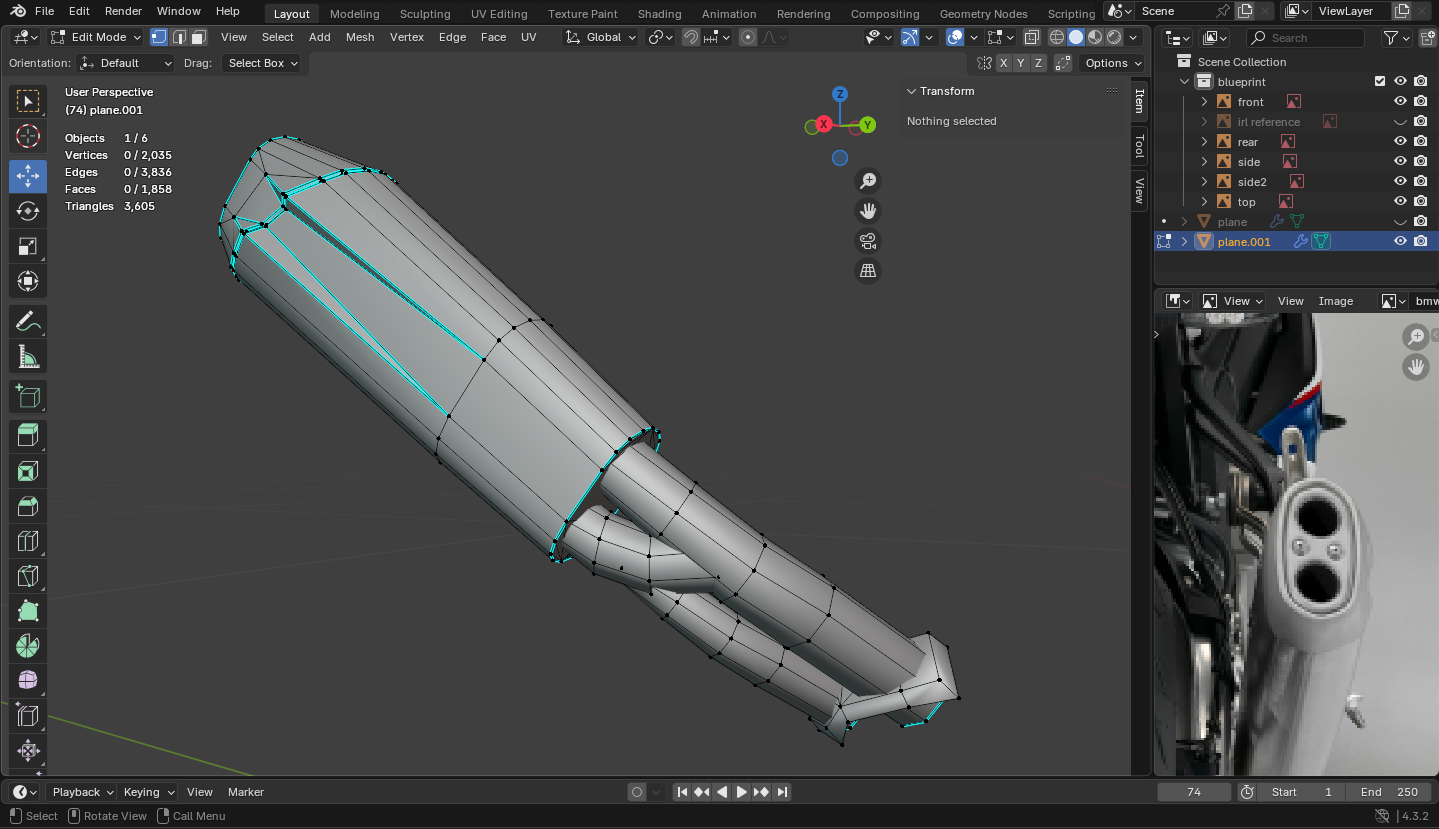
Task: Select the Cursor tool in the toolbar
Action: [28, 136]
